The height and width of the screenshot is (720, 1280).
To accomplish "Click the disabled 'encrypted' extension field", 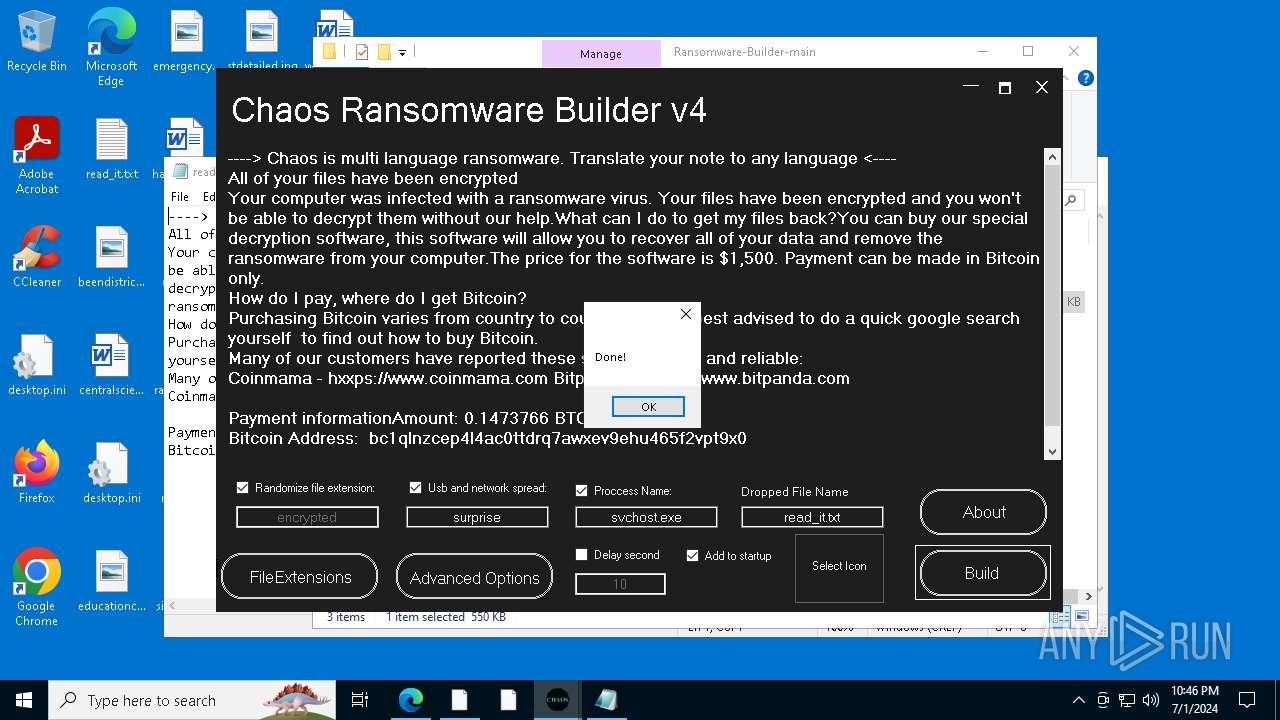I will 307,517.
